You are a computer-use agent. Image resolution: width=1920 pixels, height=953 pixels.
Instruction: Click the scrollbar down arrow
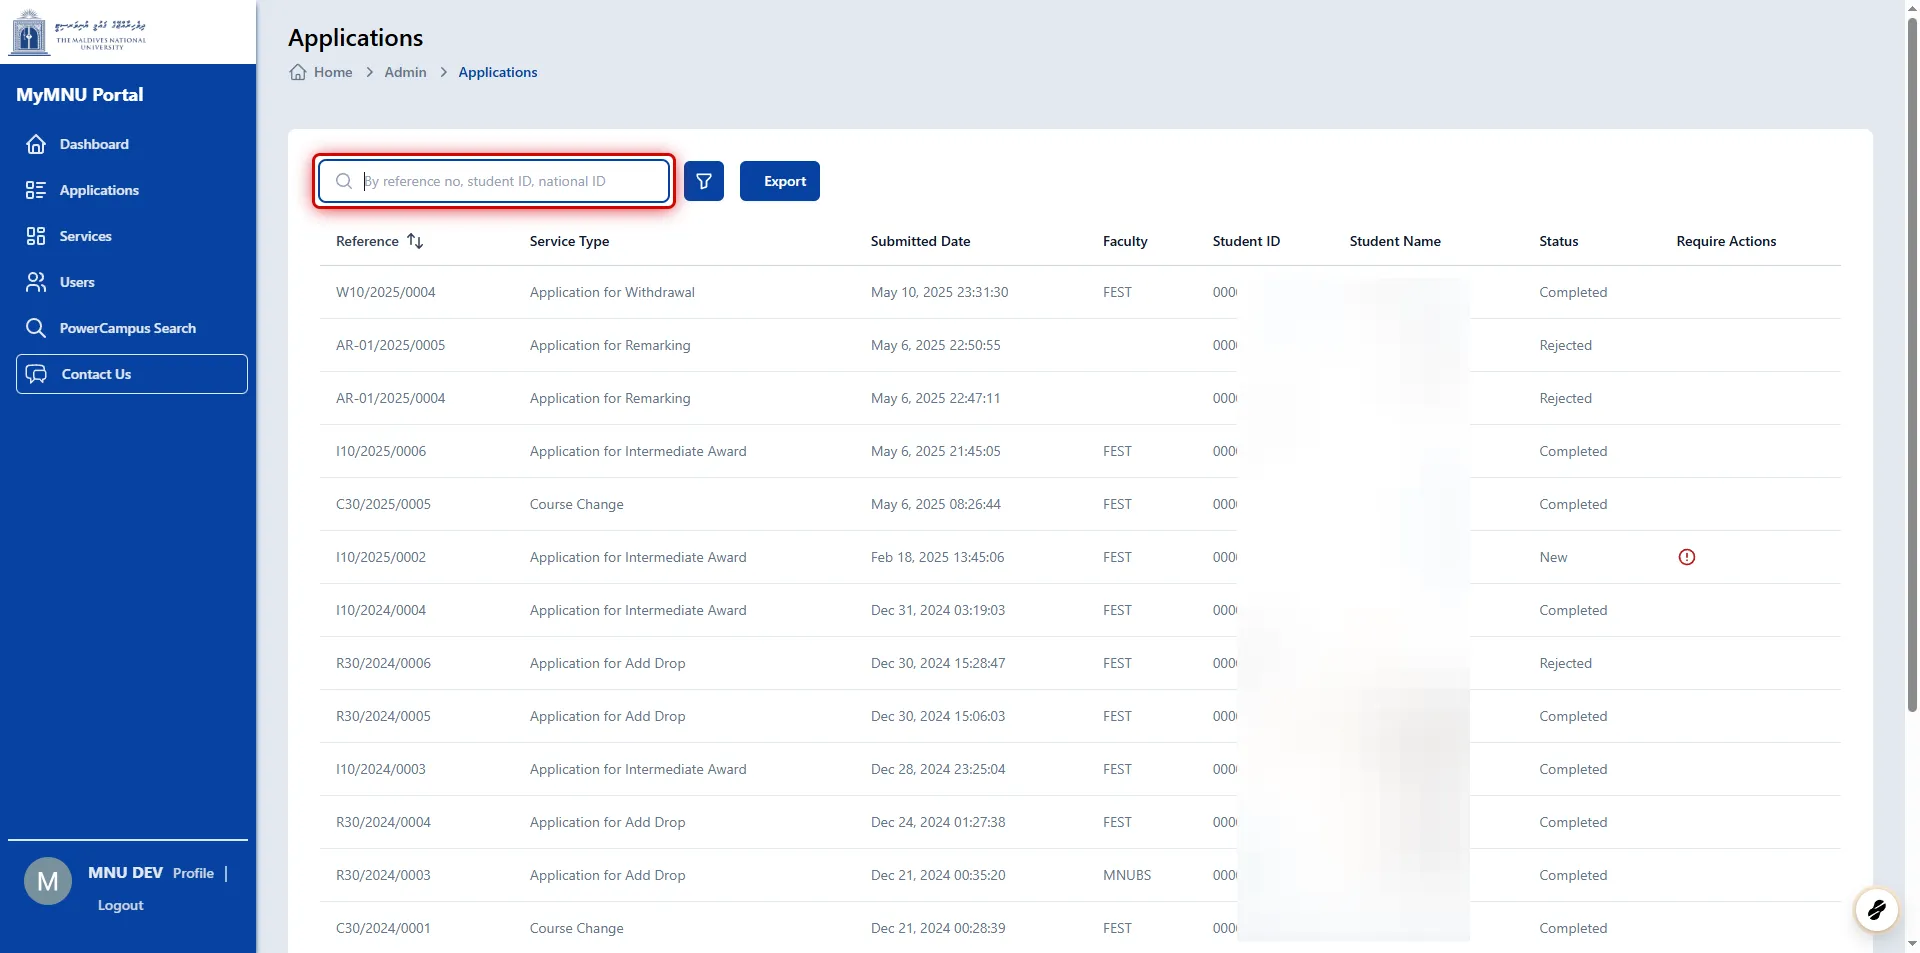[x=1912, y=944]
